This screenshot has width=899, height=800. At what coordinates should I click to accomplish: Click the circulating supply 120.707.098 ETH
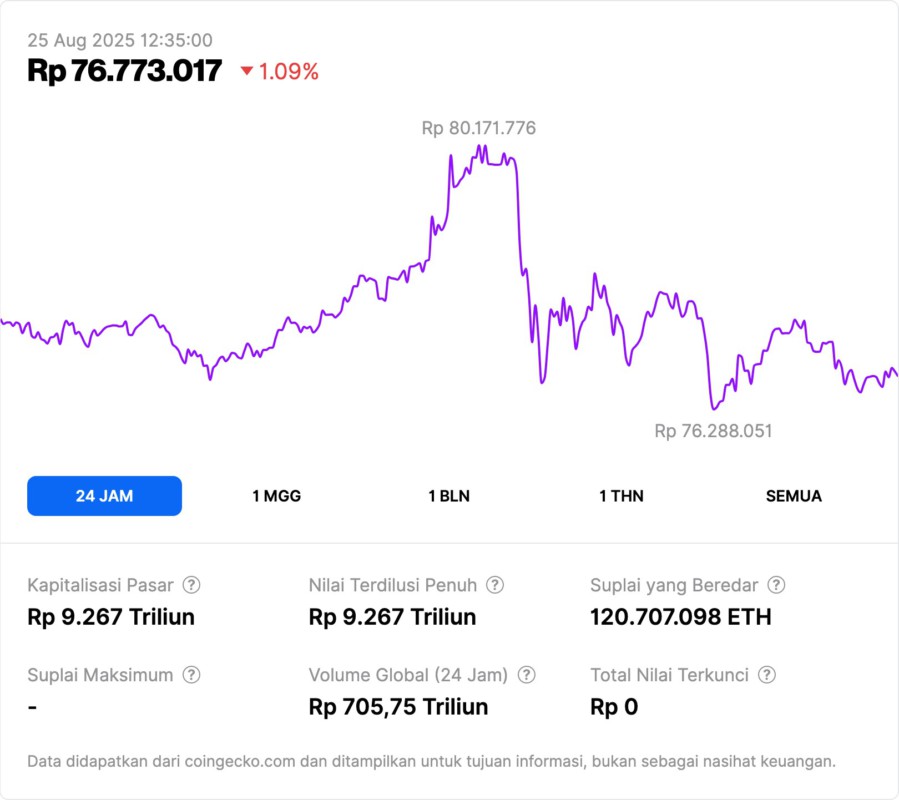(x=681, y=617)
